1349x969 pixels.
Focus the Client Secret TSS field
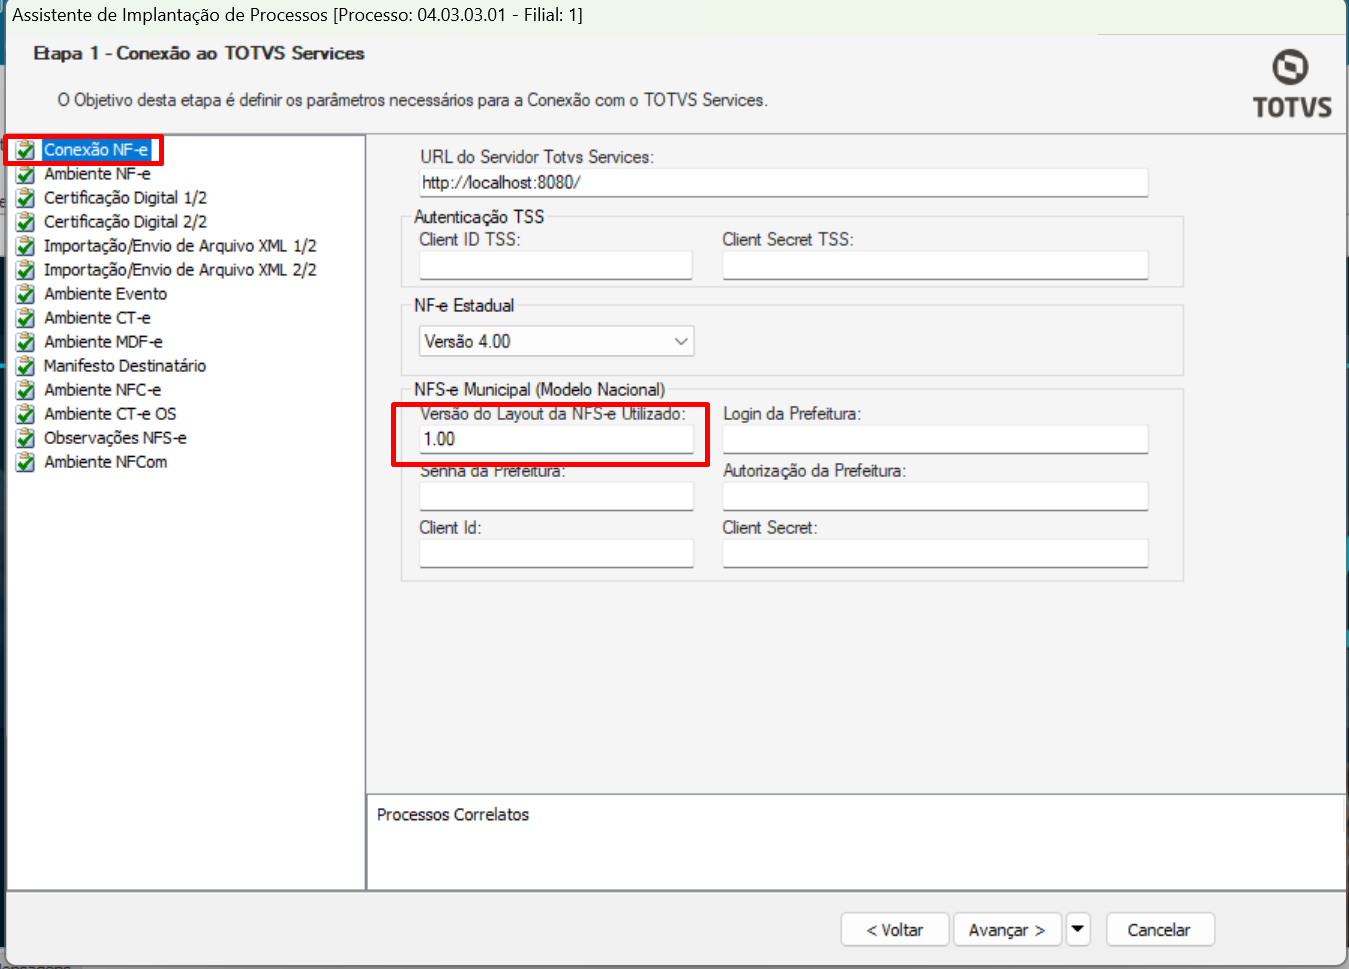coord(935,265)
